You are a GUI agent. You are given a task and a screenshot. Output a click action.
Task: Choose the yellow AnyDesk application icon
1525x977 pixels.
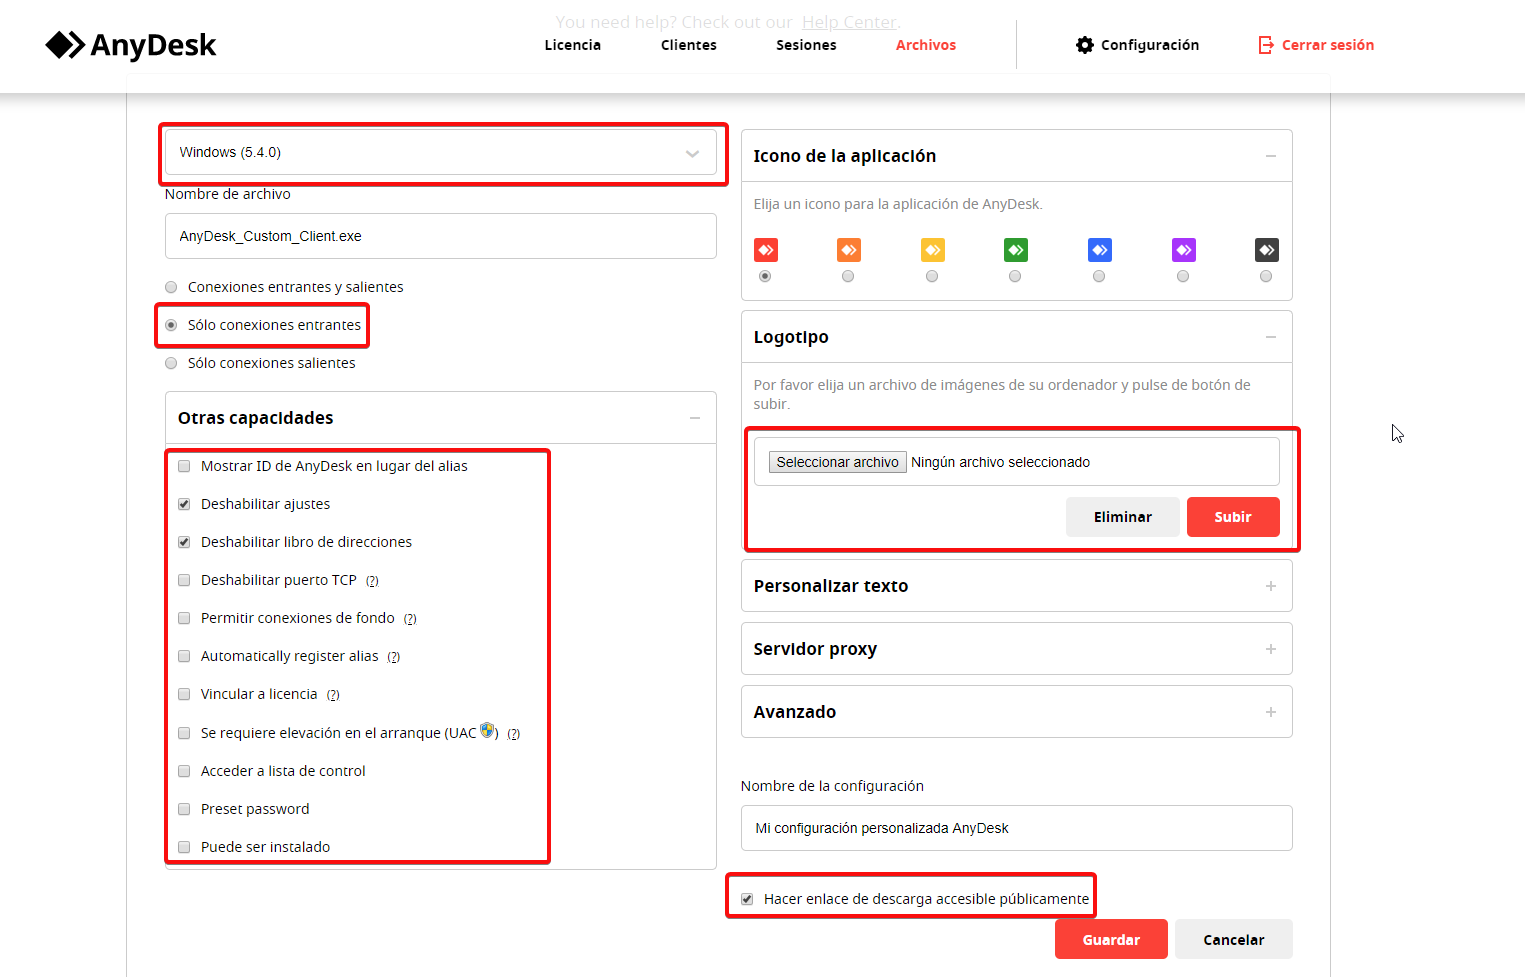(933, 250)
